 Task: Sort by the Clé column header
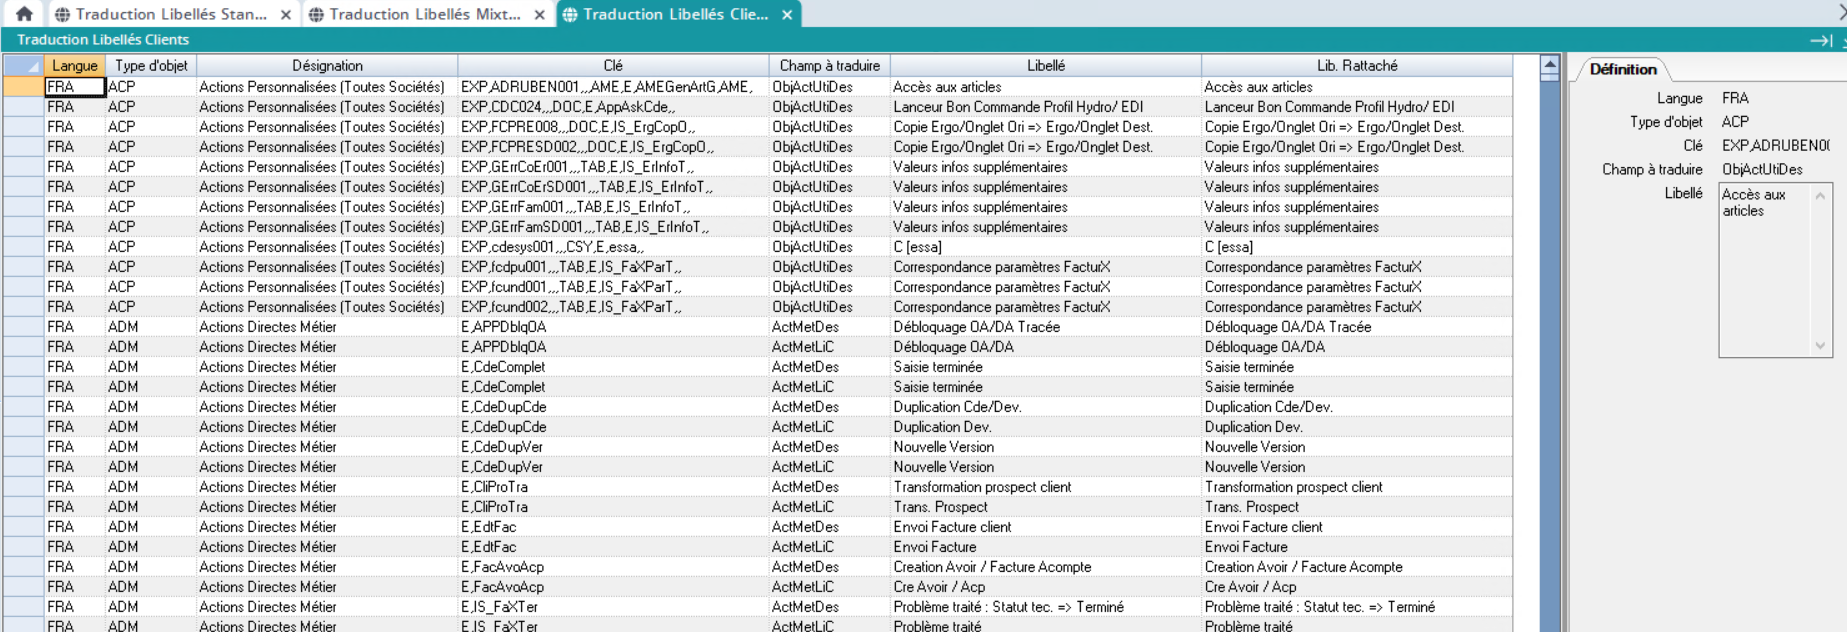613,66
